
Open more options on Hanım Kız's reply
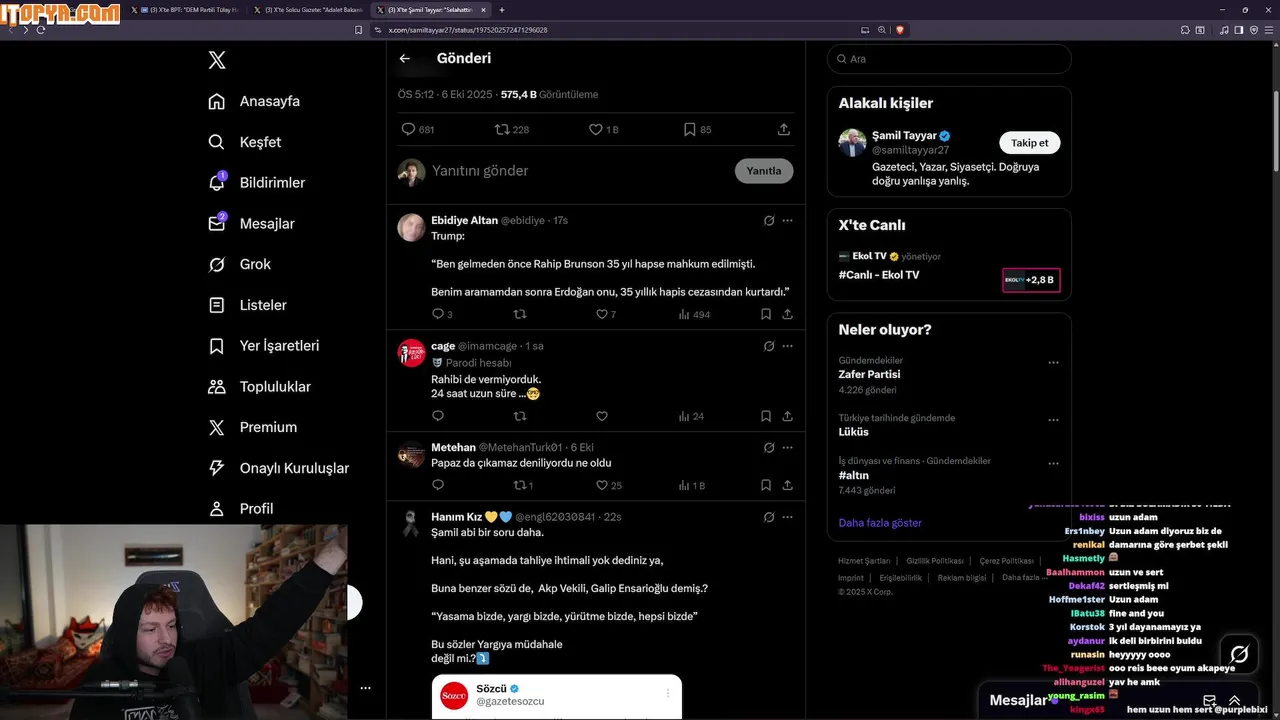(787, 517)
